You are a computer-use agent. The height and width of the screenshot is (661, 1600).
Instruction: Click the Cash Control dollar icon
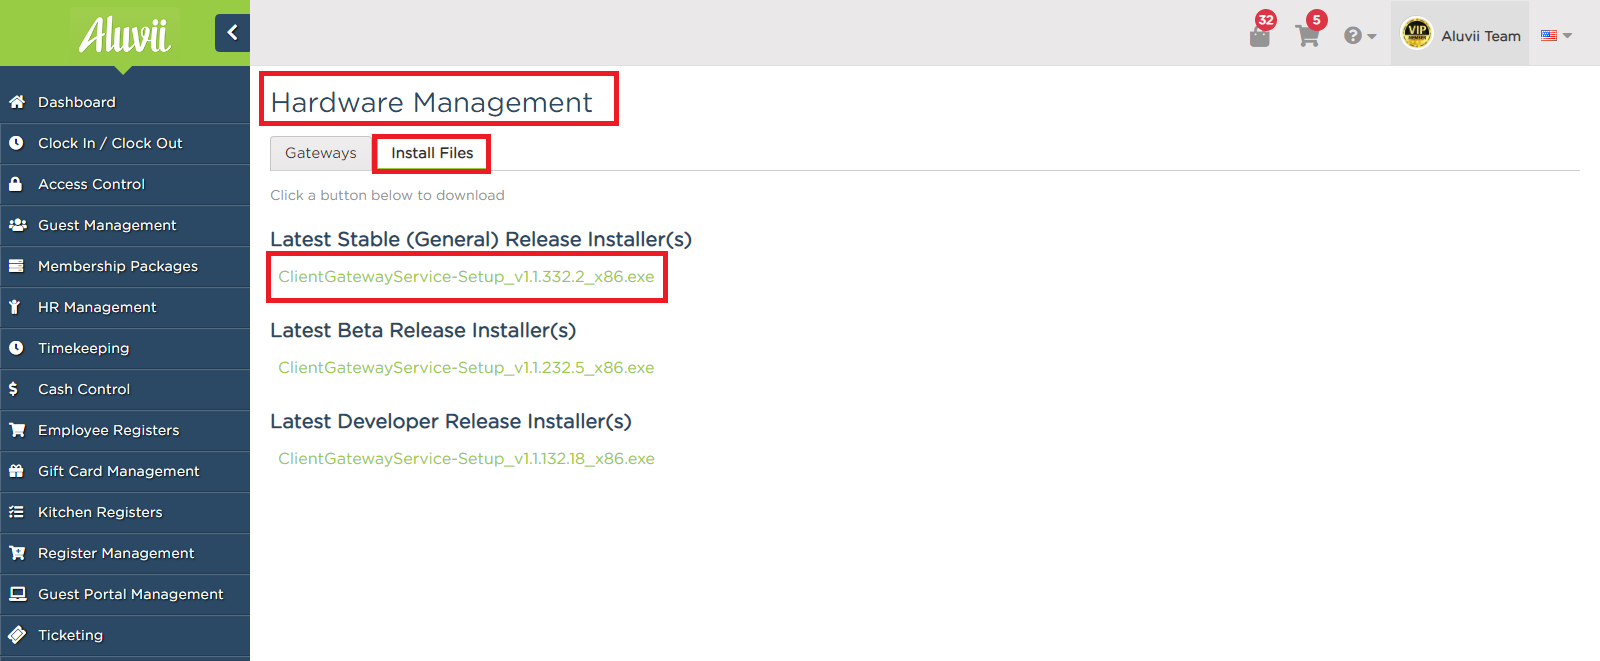pyautogui.click(x=14, y=389)
